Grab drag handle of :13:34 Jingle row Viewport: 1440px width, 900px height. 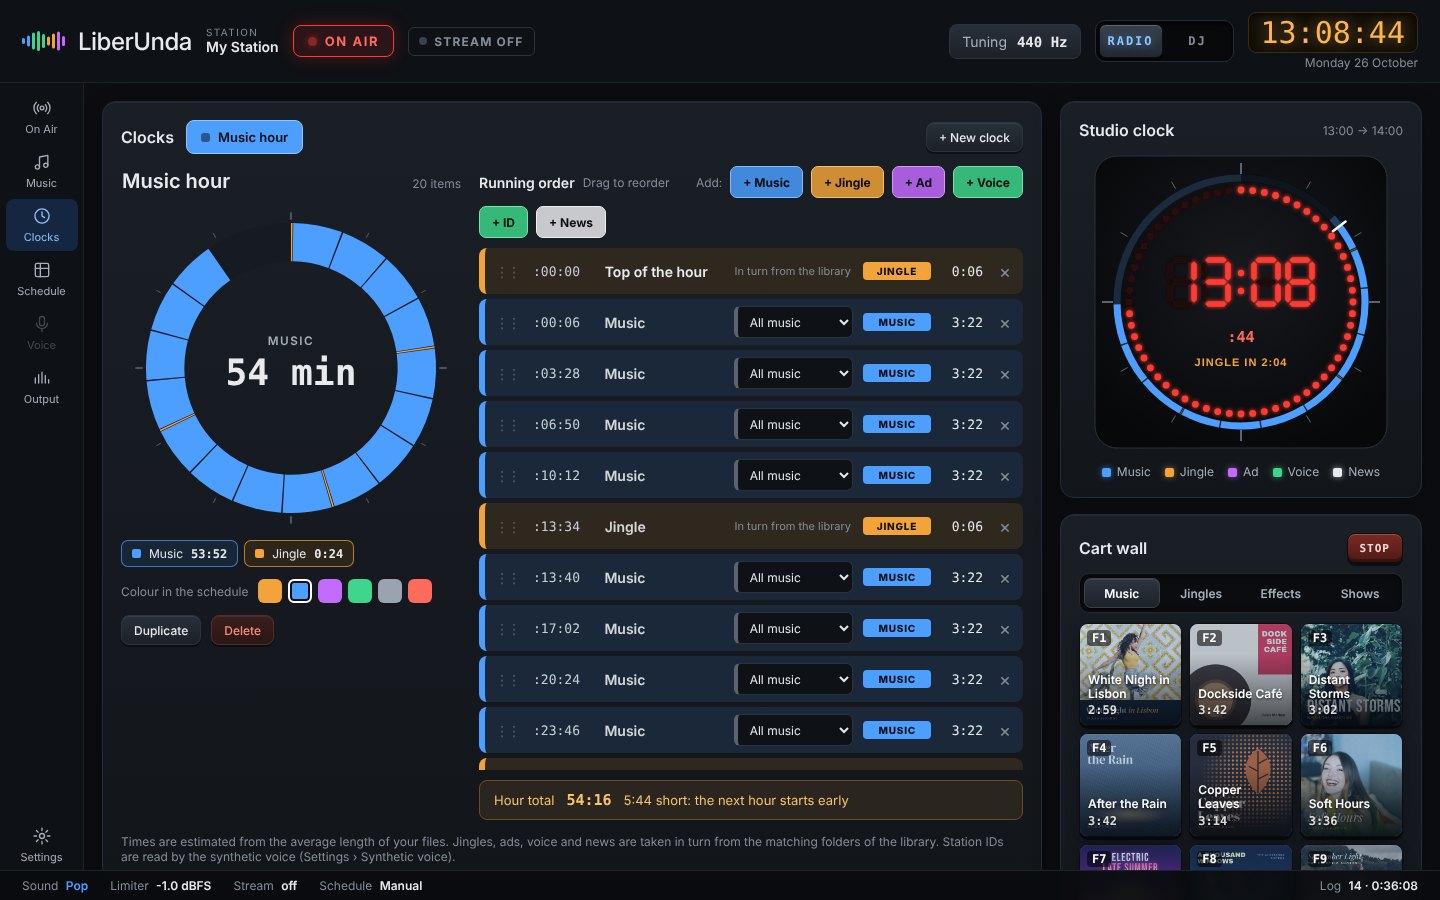(508, 527)
